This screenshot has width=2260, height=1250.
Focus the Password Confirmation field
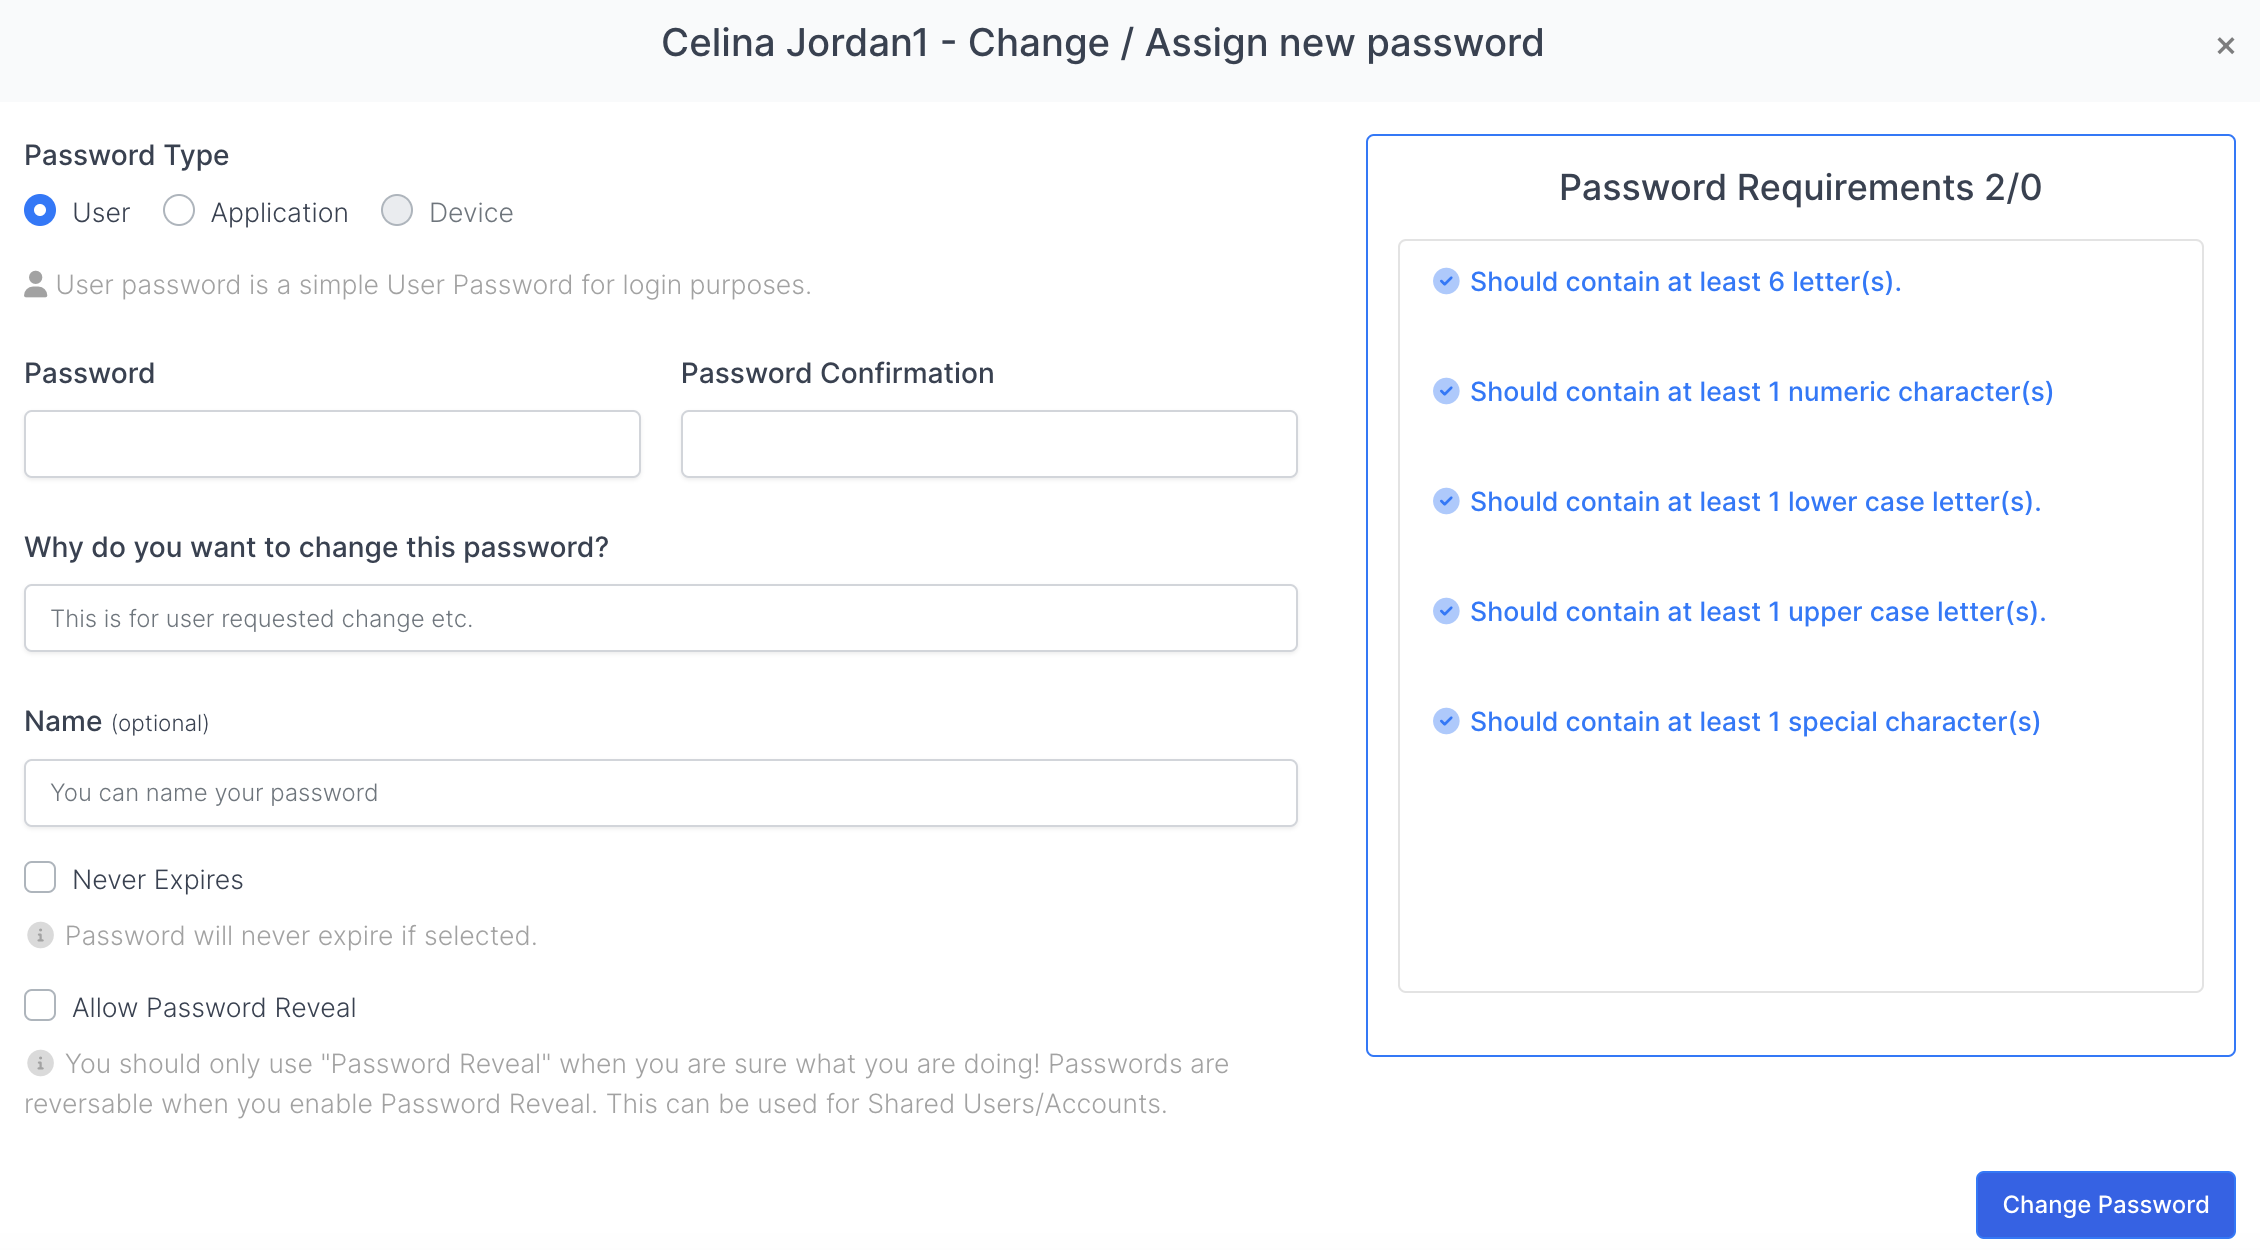click(989, 444)
